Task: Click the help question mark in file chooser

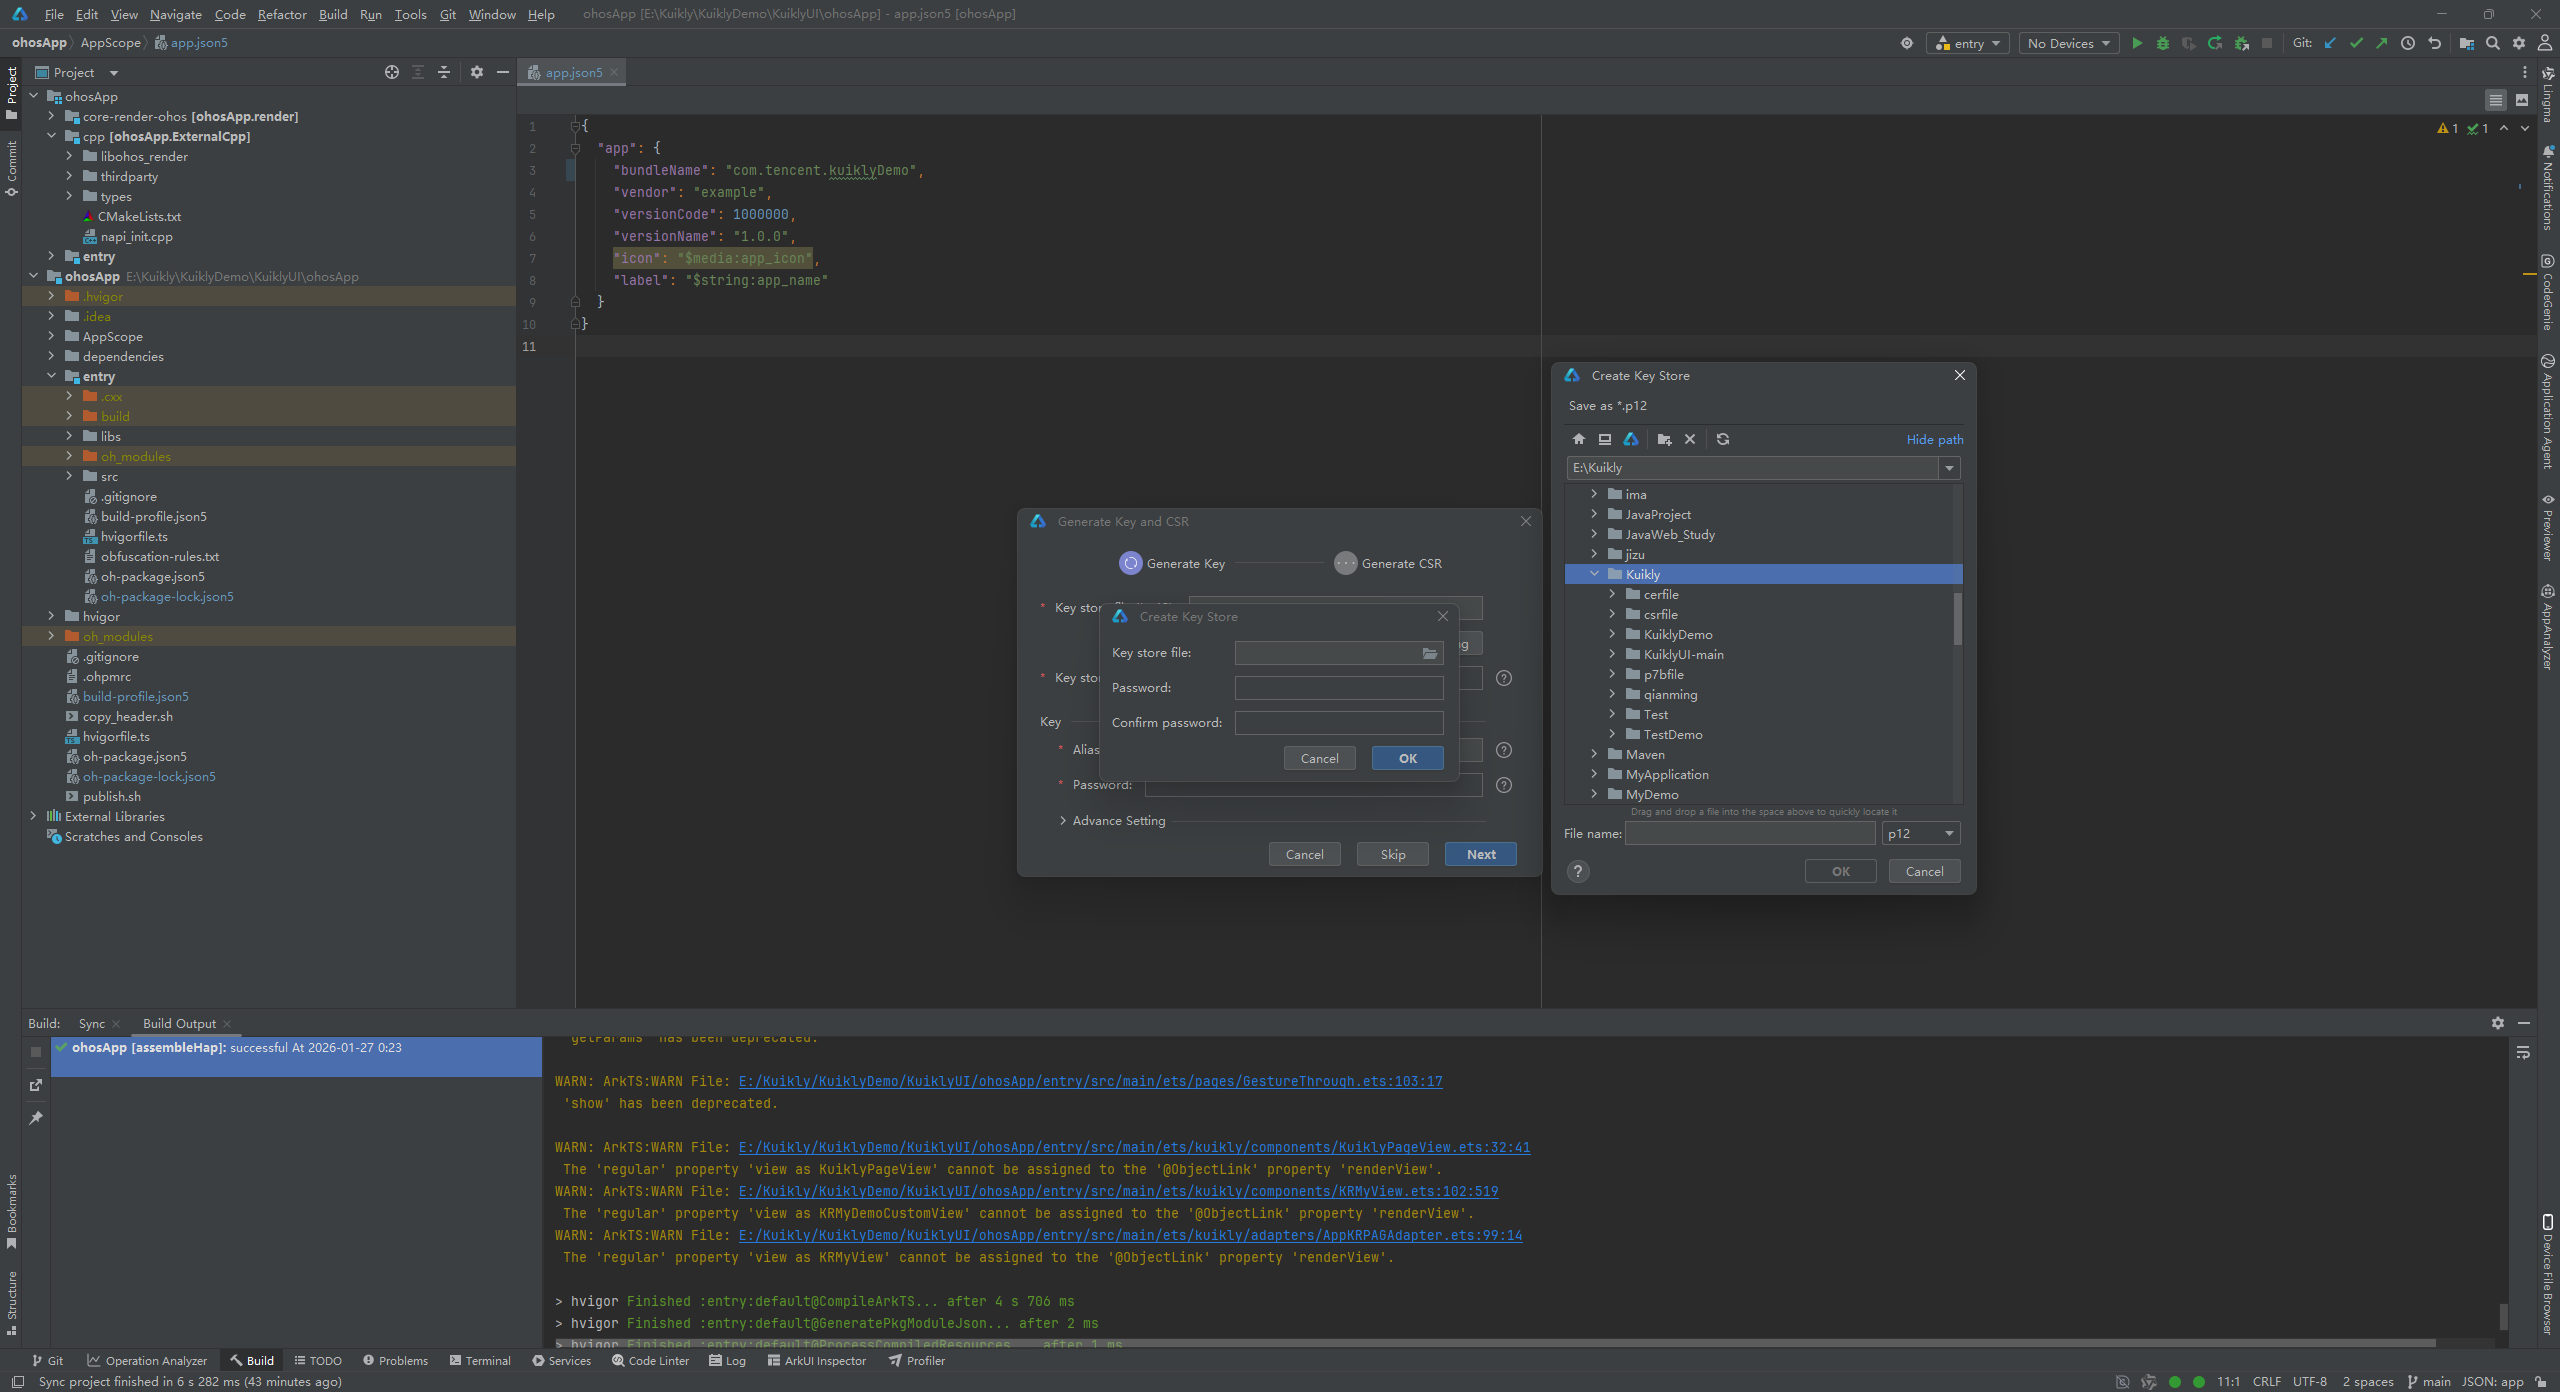Action: click(1578, 871)
